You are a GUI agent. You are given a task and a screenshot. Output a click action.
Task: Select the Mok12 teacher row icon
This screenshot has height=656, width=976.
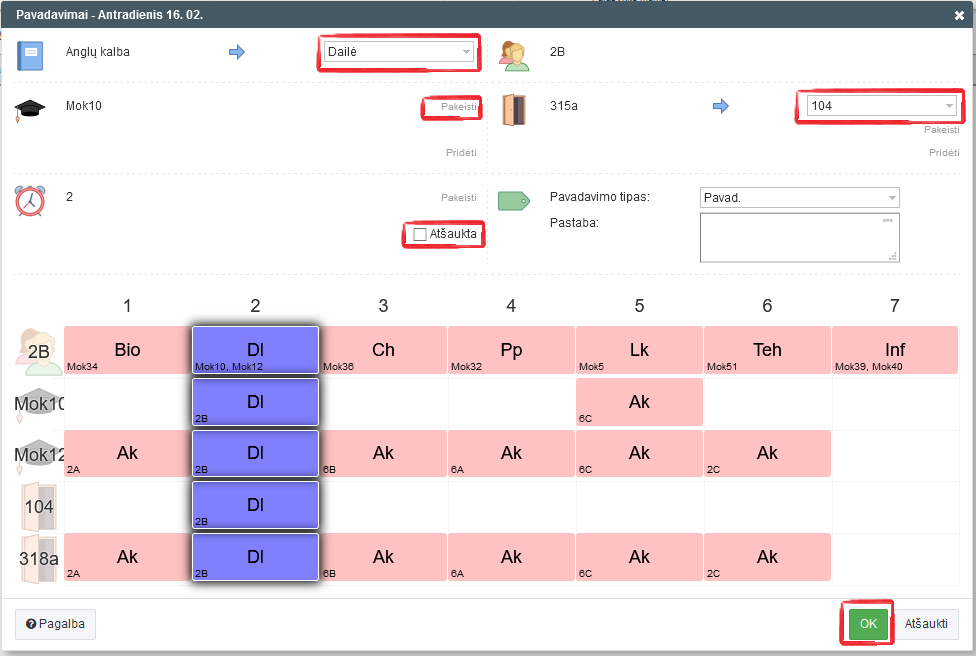39,455
